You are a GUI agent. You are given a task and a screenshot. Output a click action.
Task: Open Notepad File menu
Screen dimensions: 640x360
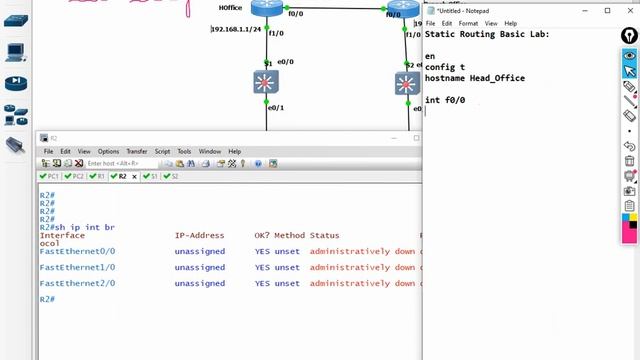tap(430, 24)
